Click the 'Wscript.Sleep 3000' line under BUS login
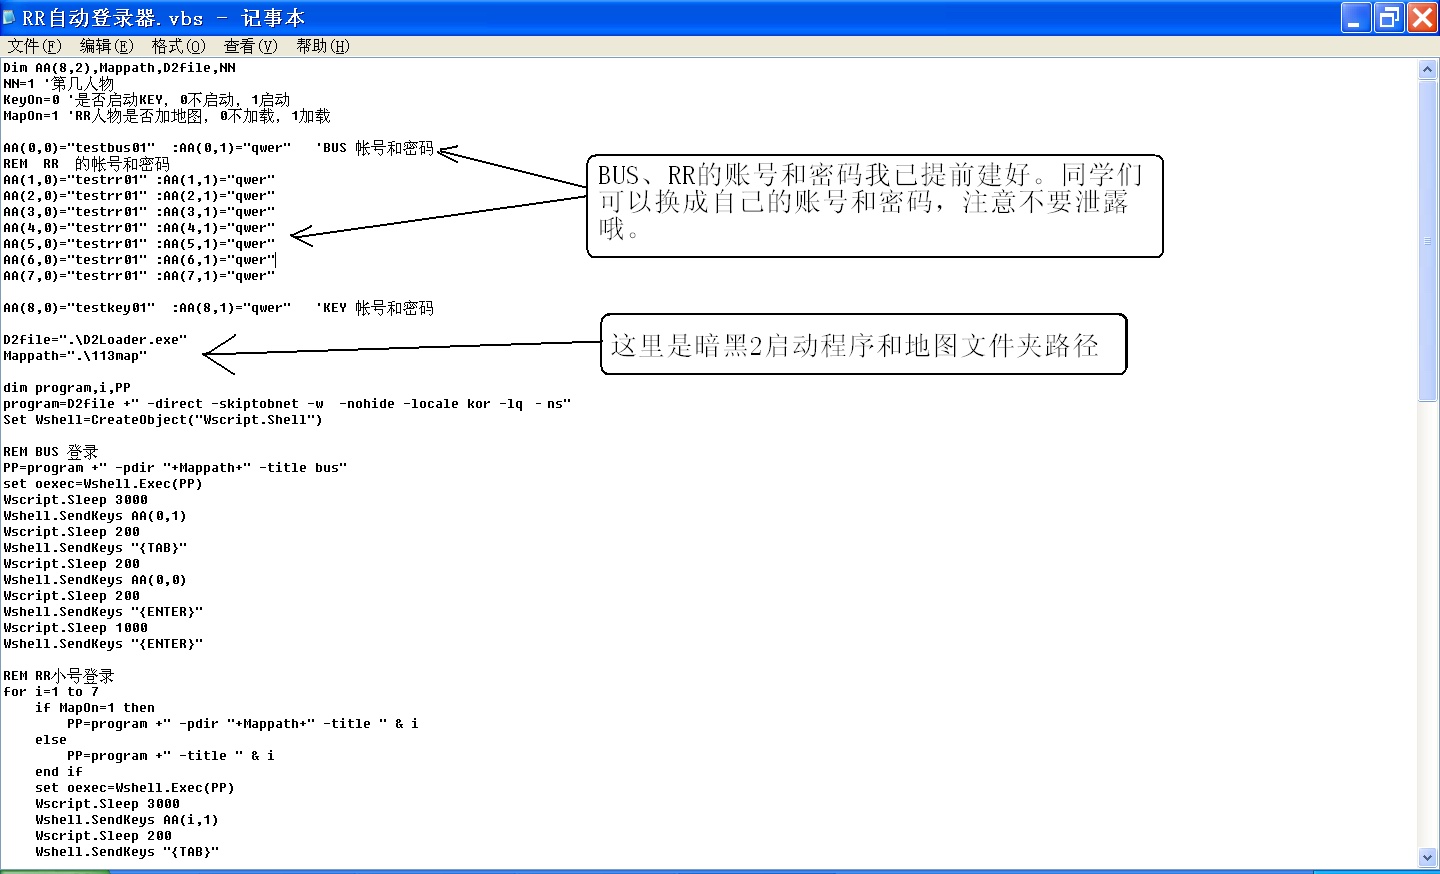Screen dimensions: 1440x874 pos(75,500)
